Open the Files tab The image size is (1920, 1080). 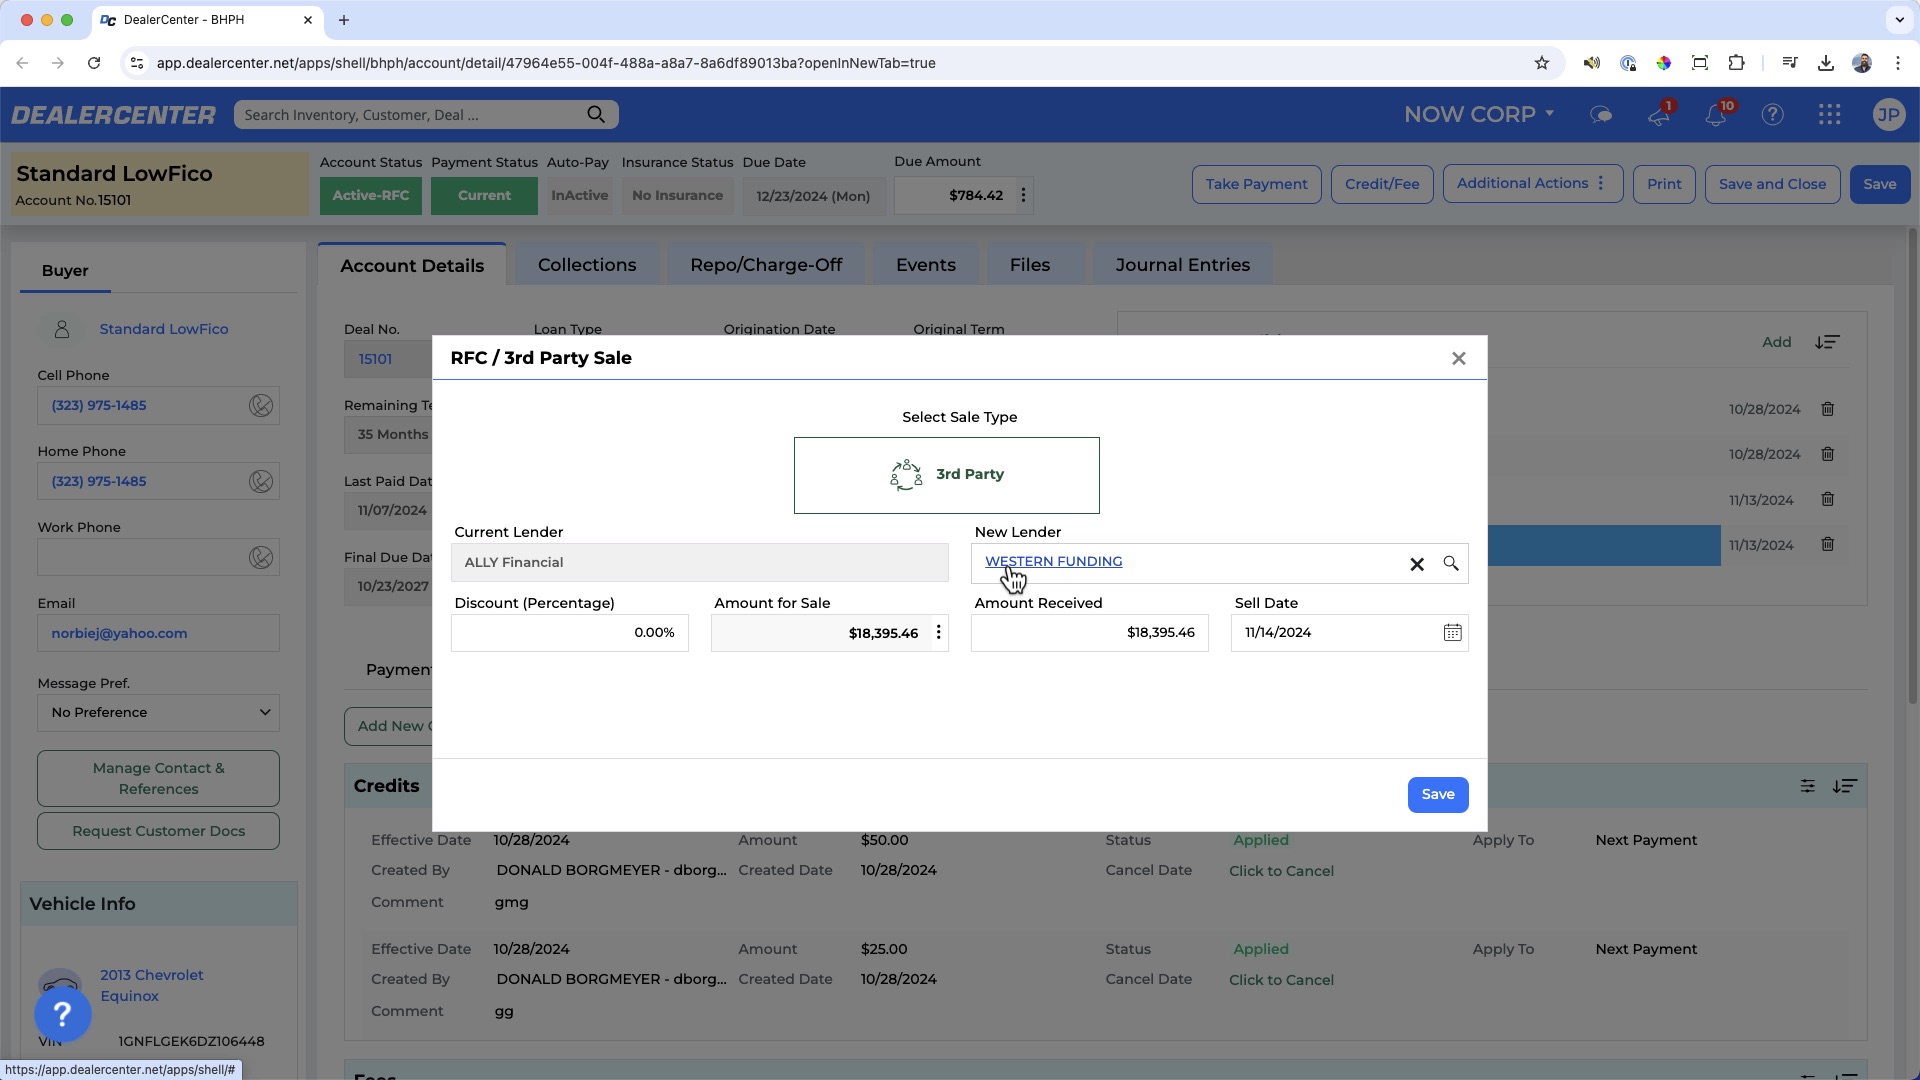1030,265
